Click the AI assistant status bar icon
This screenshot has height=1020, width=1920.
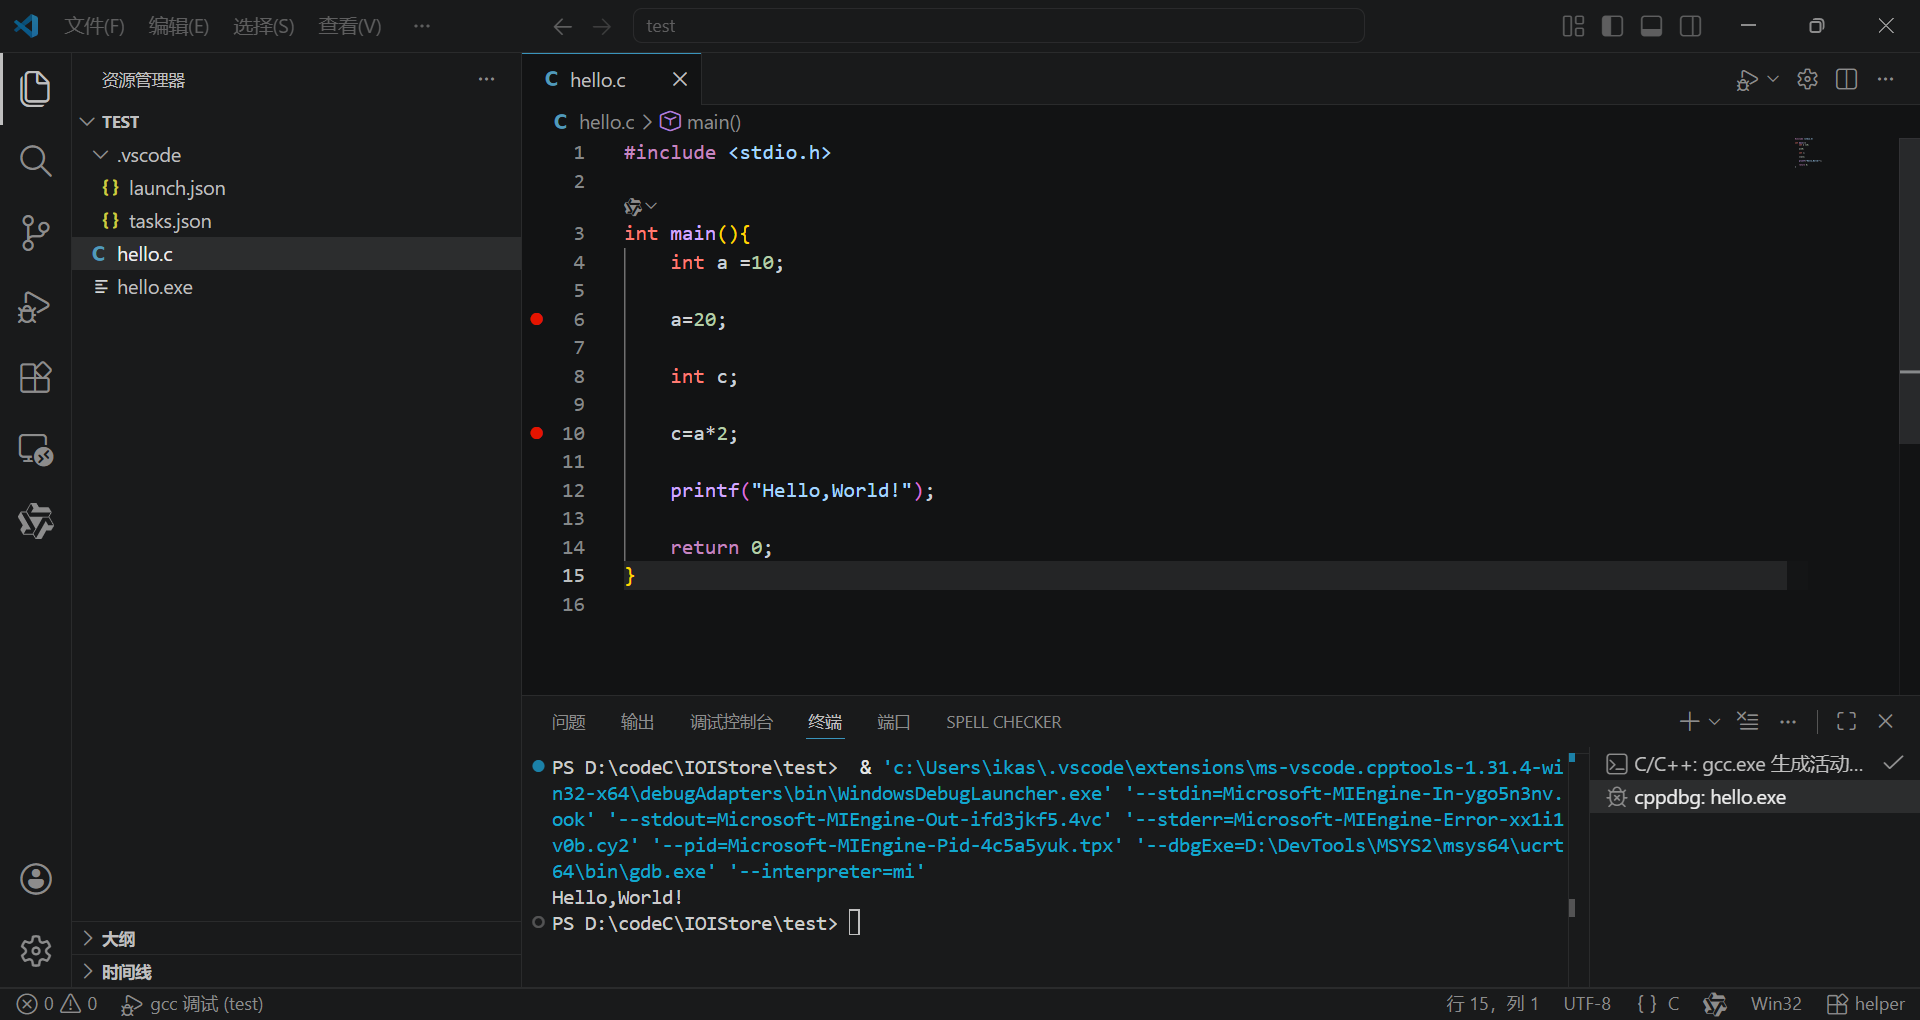pyautogui.click(x=1714, y=1004)
